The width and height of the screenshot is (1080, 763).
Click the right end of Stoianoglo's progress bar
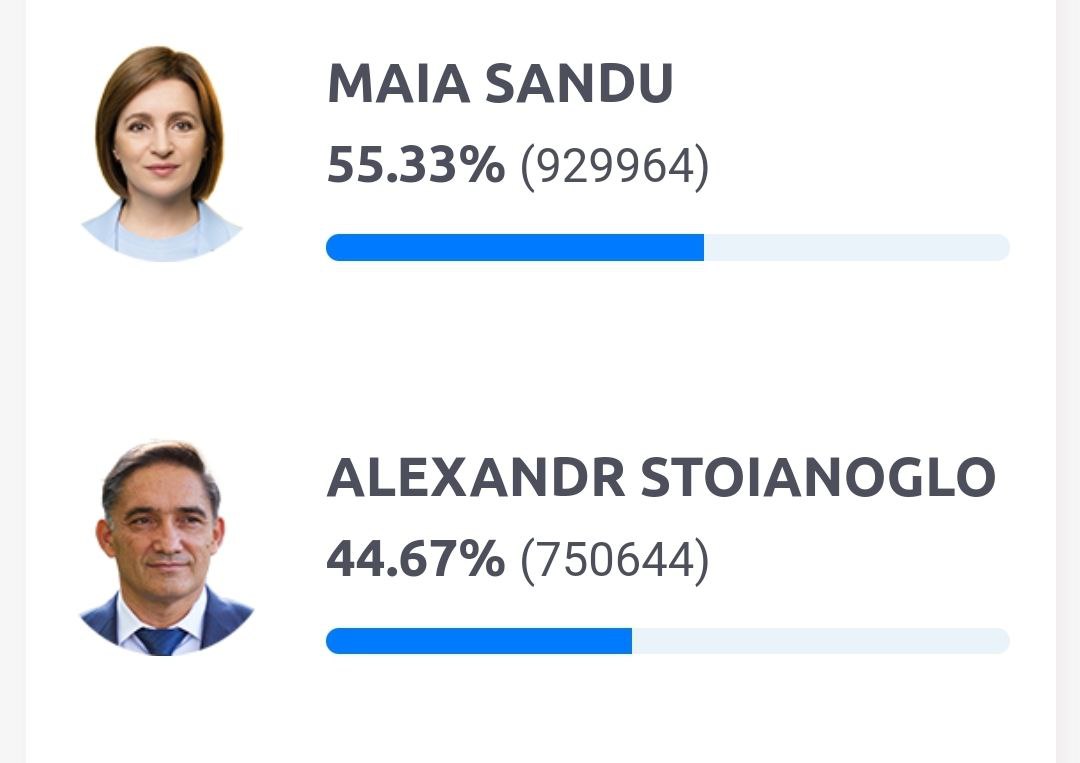(x=1002, y=641)
